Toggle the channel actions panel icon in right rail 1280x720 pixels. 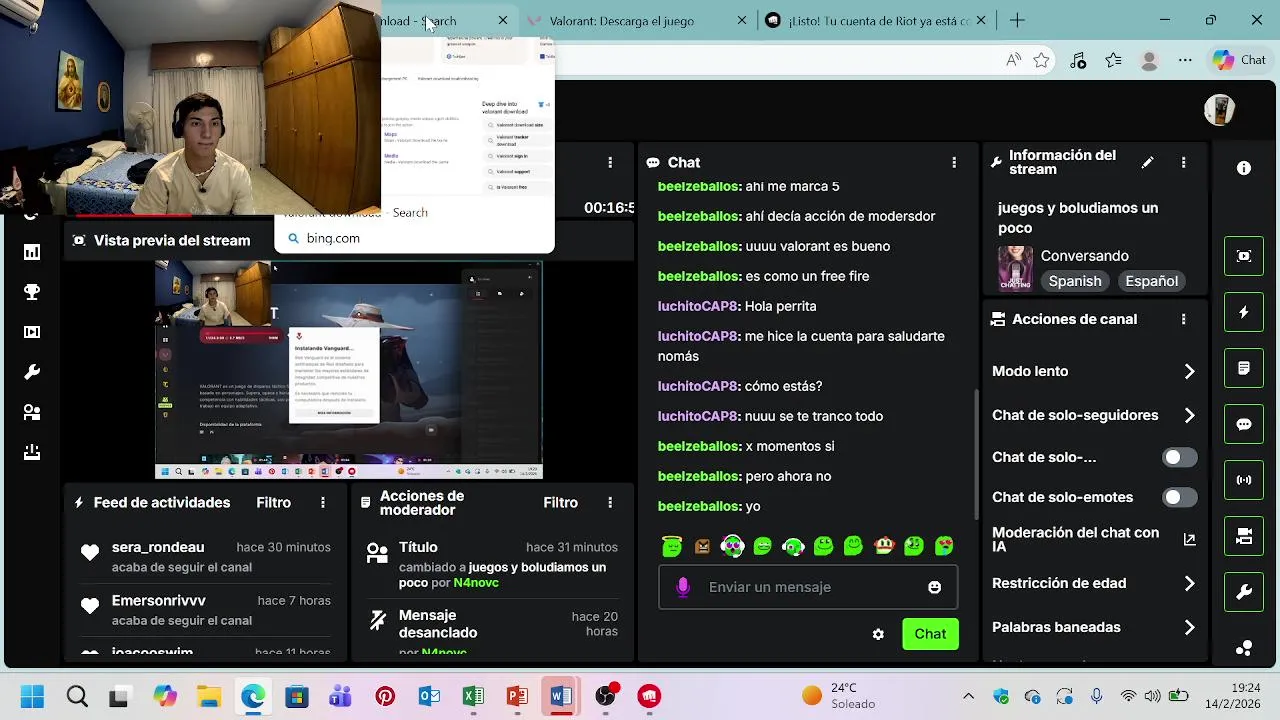1244,536
